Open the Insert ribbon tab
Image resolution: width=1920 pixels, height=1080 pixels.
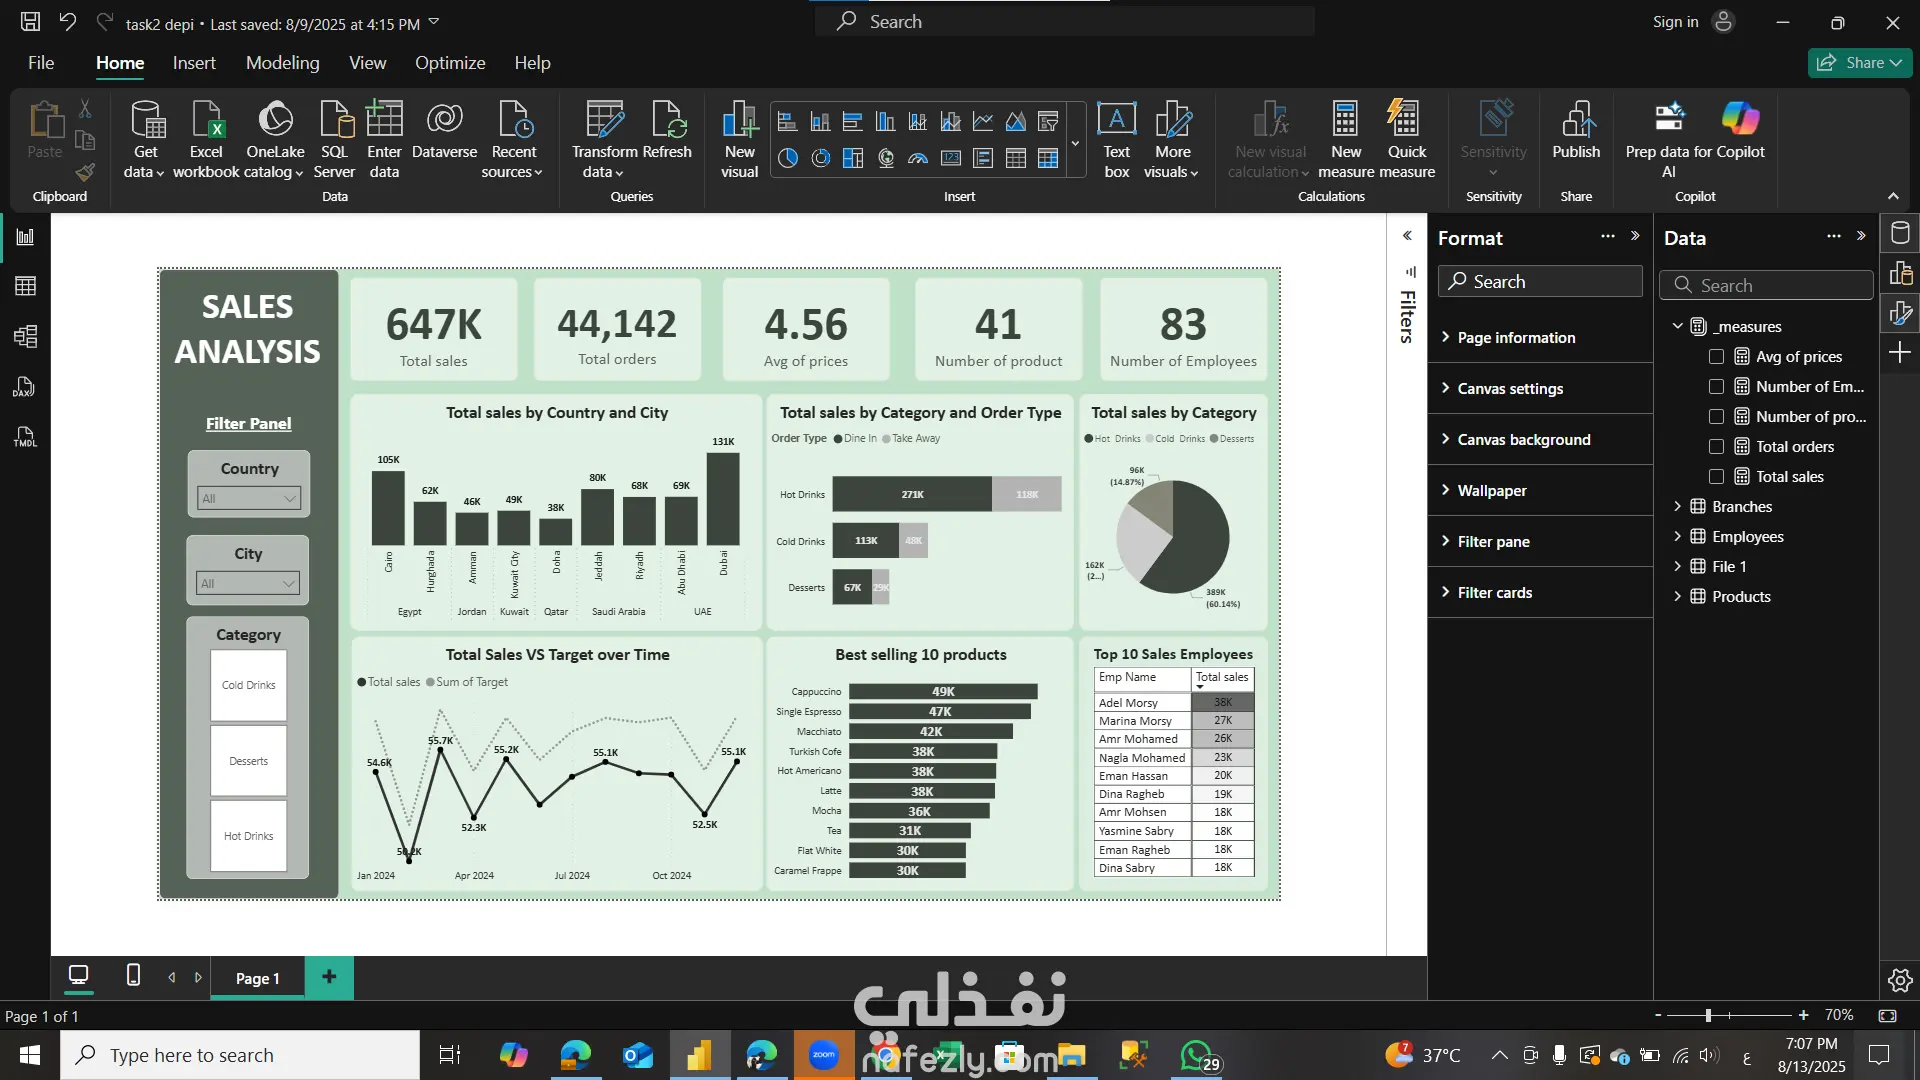[x=193, y=63]
